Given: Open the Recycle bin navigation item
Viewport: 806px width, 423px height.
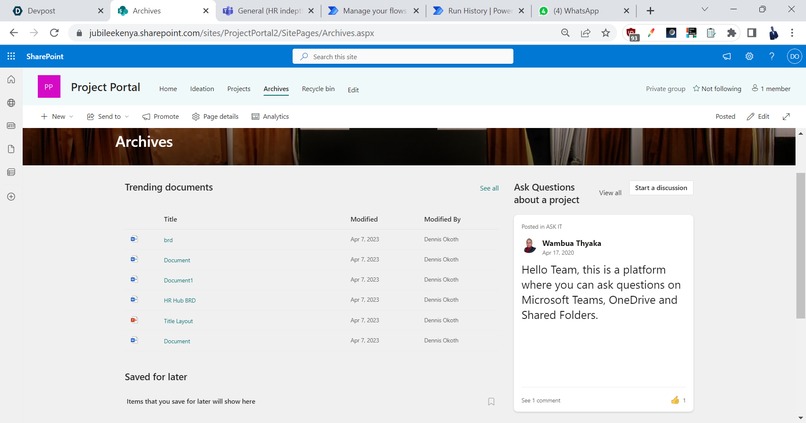Looking at the screenshot, I should pos(318,89).
